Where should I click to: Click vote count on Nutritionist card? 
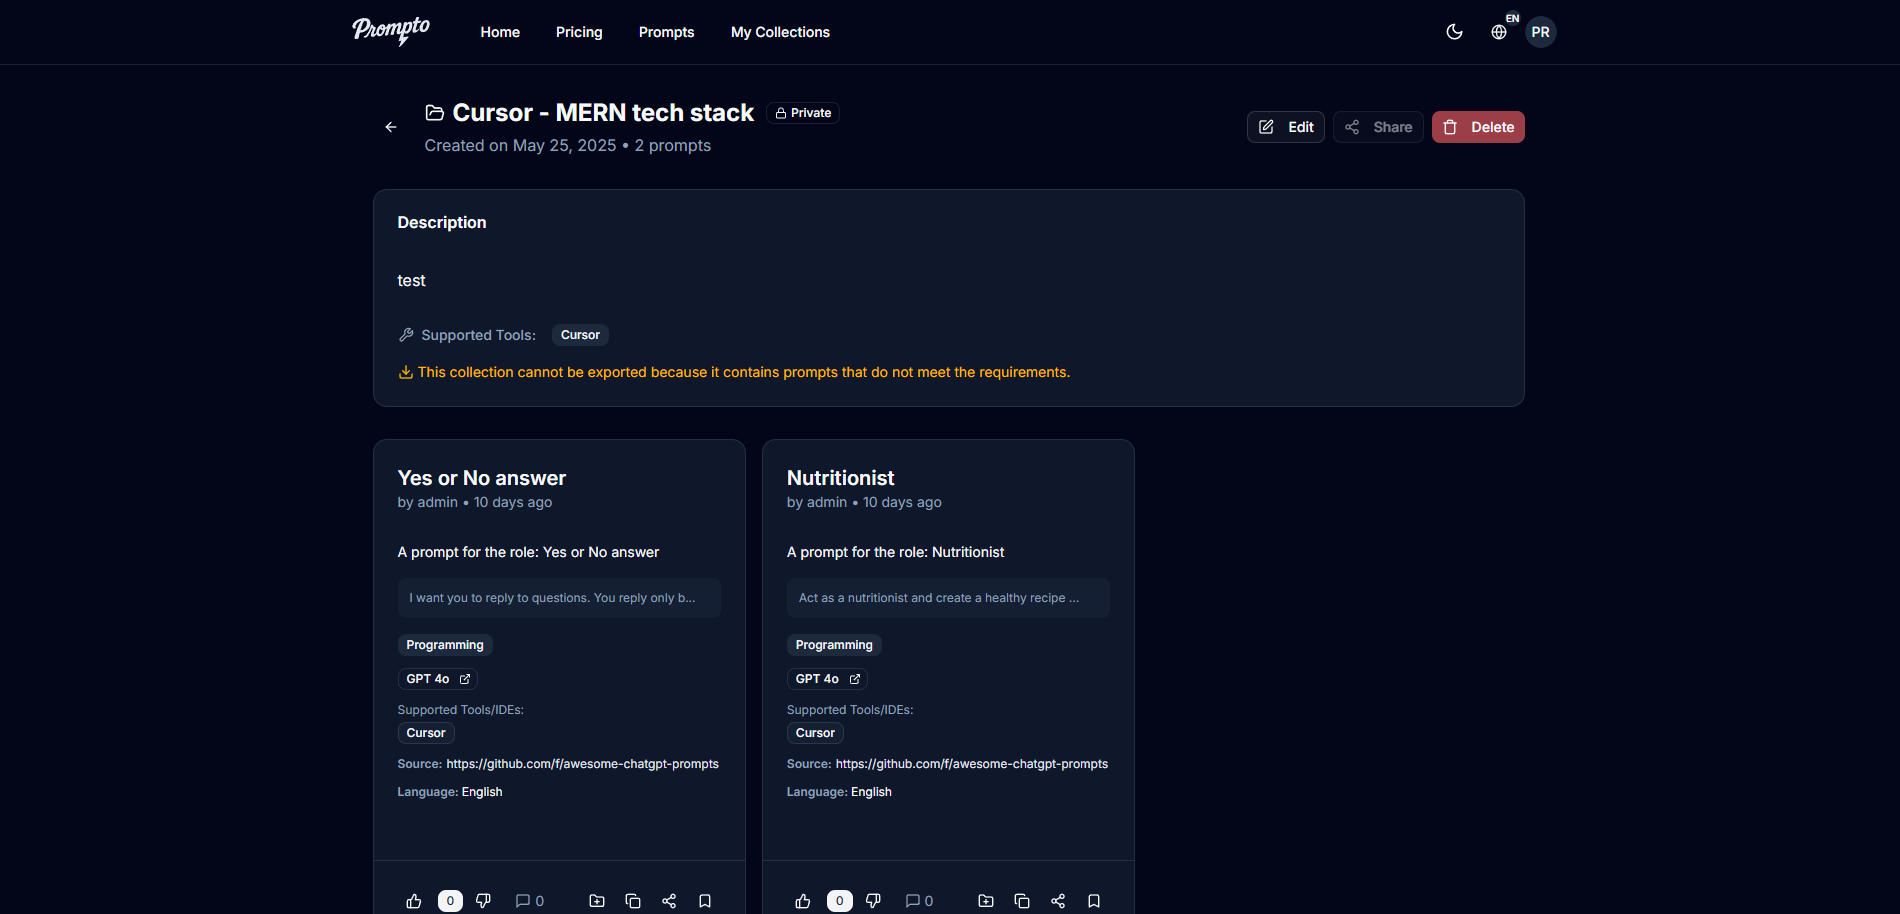[x=839, y=901]
